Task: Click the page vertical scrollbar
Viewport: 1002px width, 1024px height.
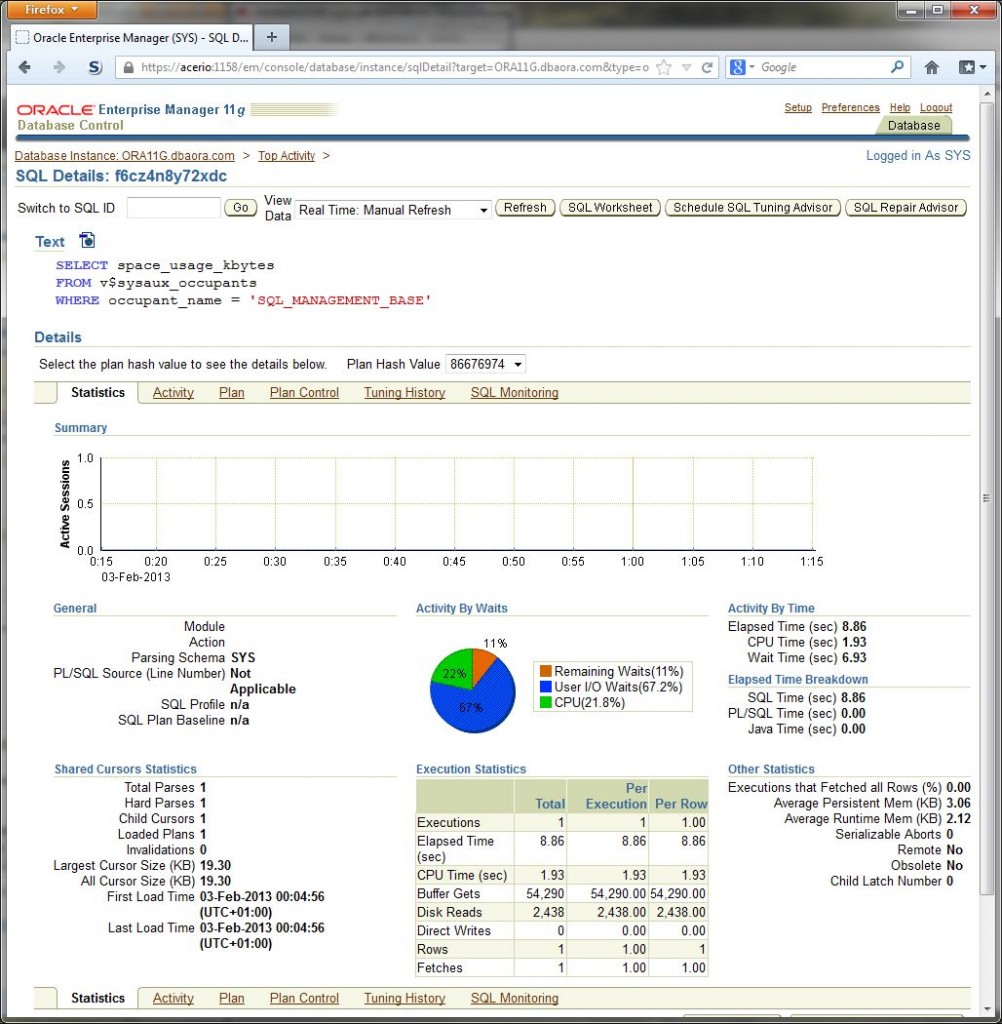Action: pyautogui.click(x=986, y=496)
